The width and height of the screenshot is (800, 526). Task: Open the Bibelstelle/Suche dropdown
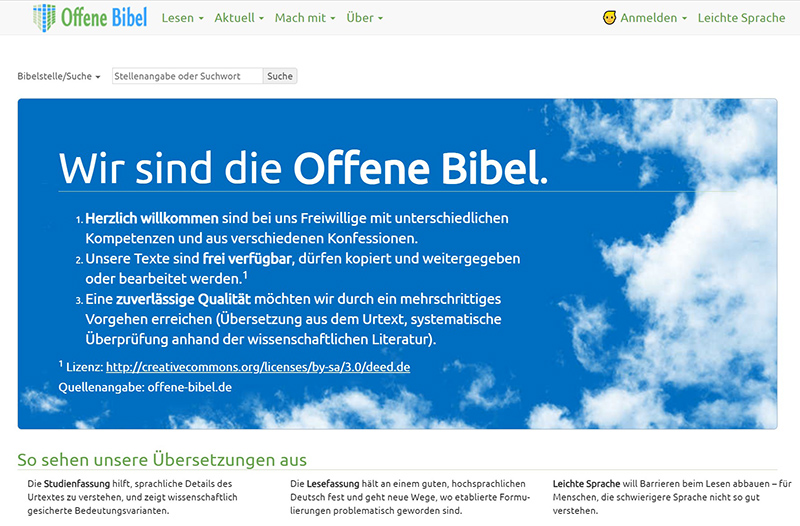(x=59, y=76)
